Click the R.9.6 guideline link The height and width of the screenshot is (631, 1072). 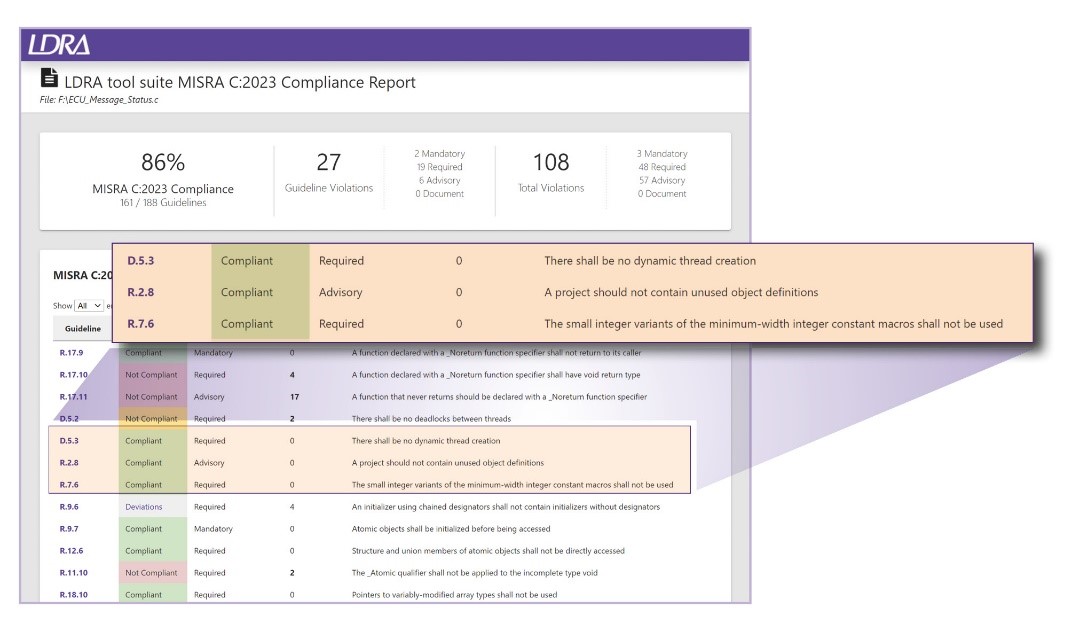[x=70, y=507]
